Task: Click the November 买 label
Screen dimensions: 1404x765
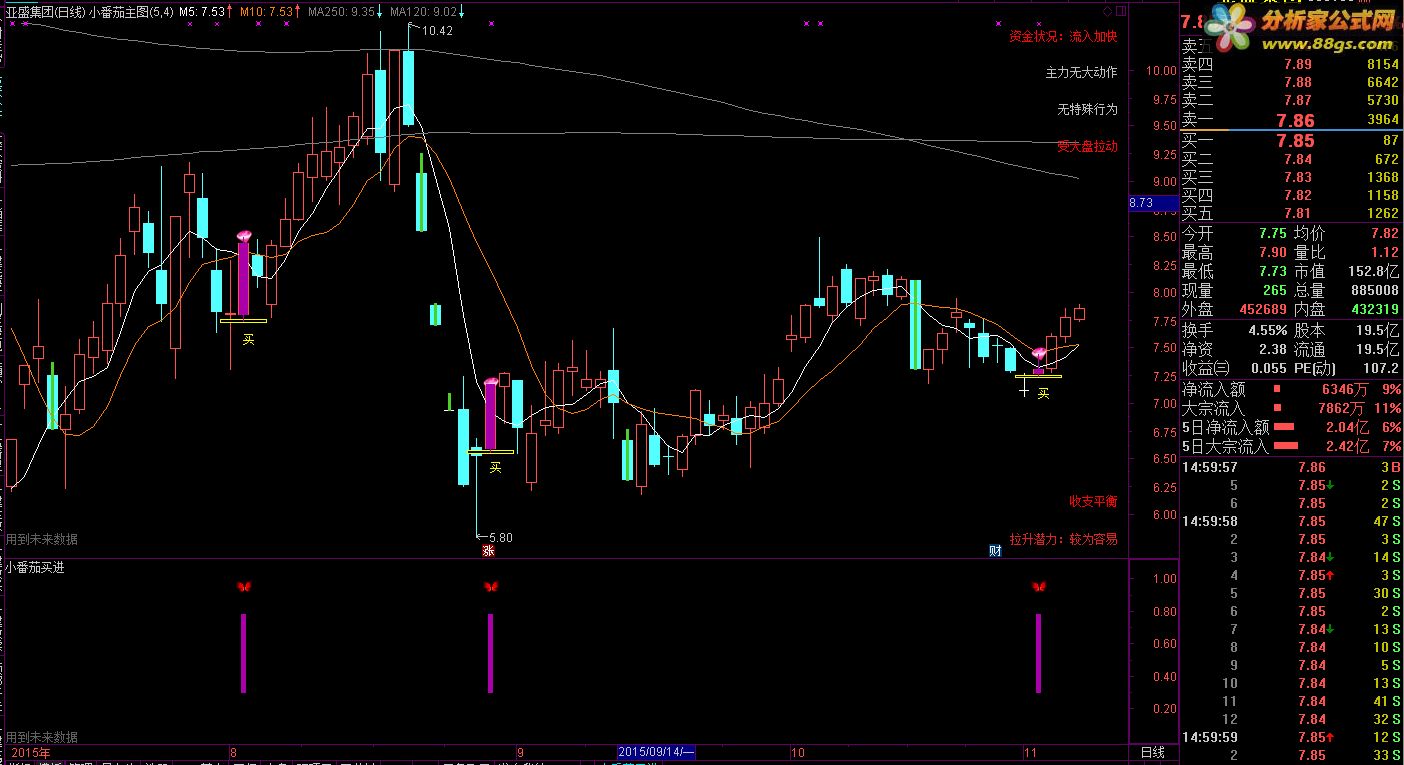Action: tap(1044, 393)
